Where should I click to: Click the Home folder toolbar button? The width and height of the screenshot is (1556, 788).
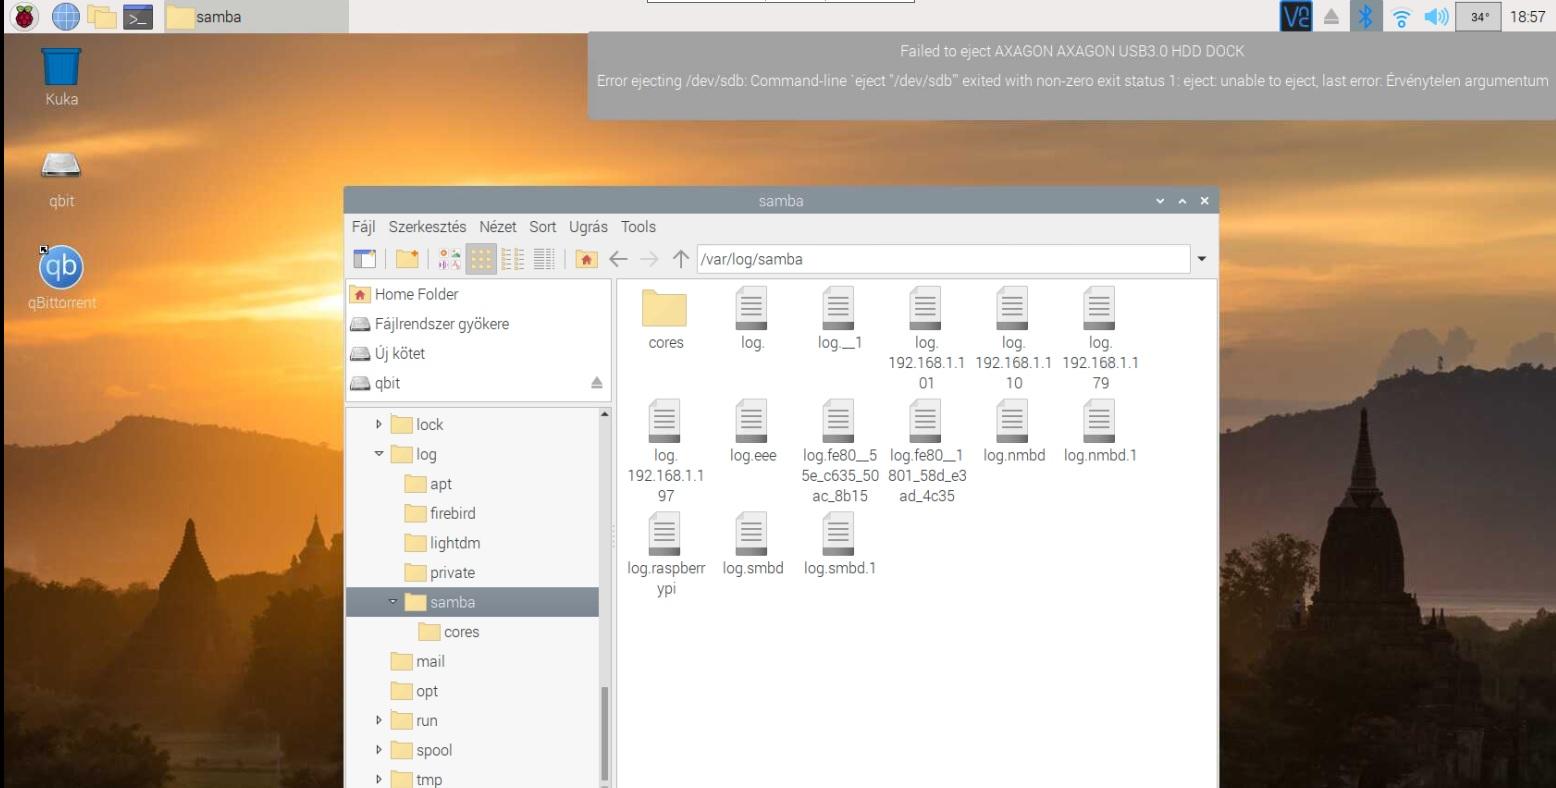(x=586, y=259)
